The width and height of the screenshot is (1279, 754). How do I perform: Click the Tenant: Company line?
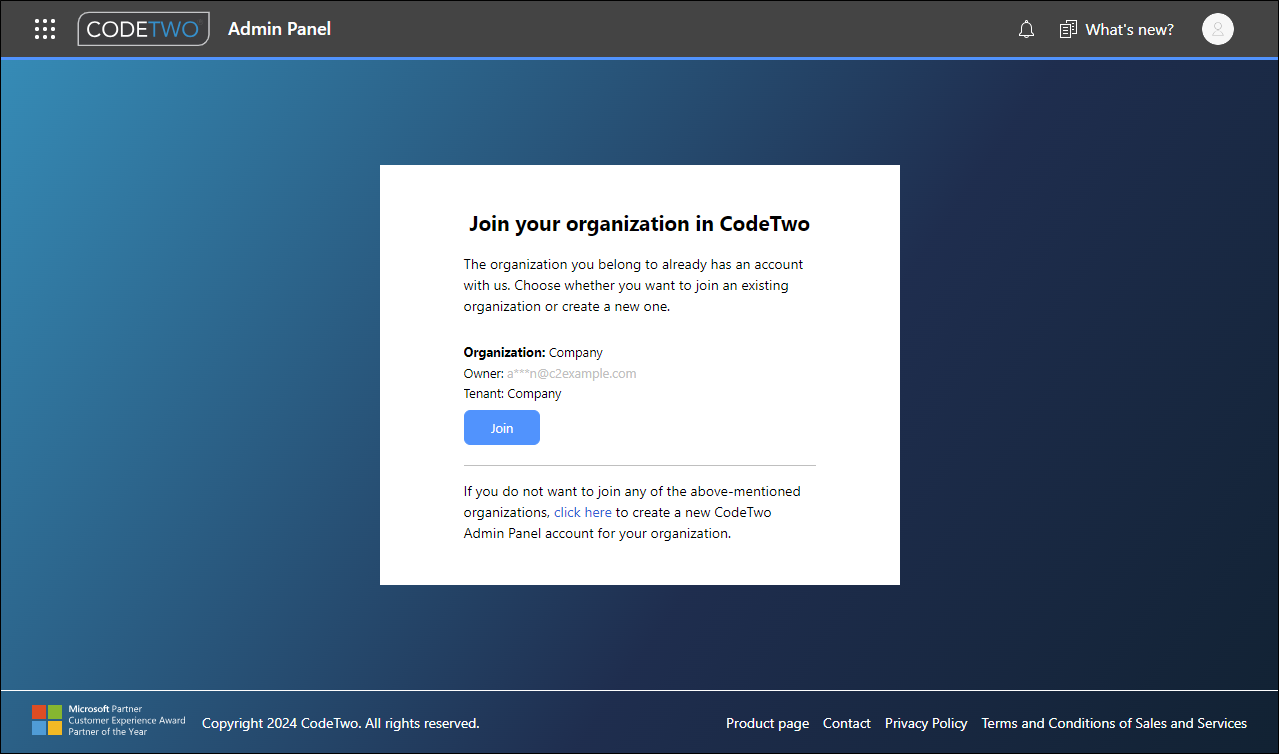click(512, 393)
